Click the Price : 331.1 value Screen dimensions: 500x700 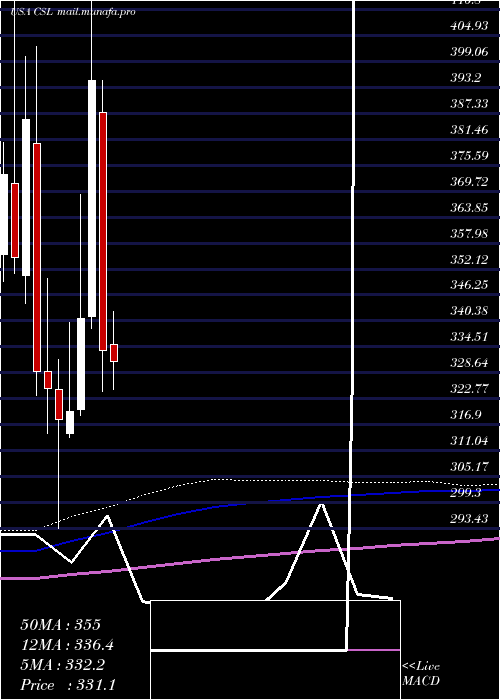[x=68, y=685]
